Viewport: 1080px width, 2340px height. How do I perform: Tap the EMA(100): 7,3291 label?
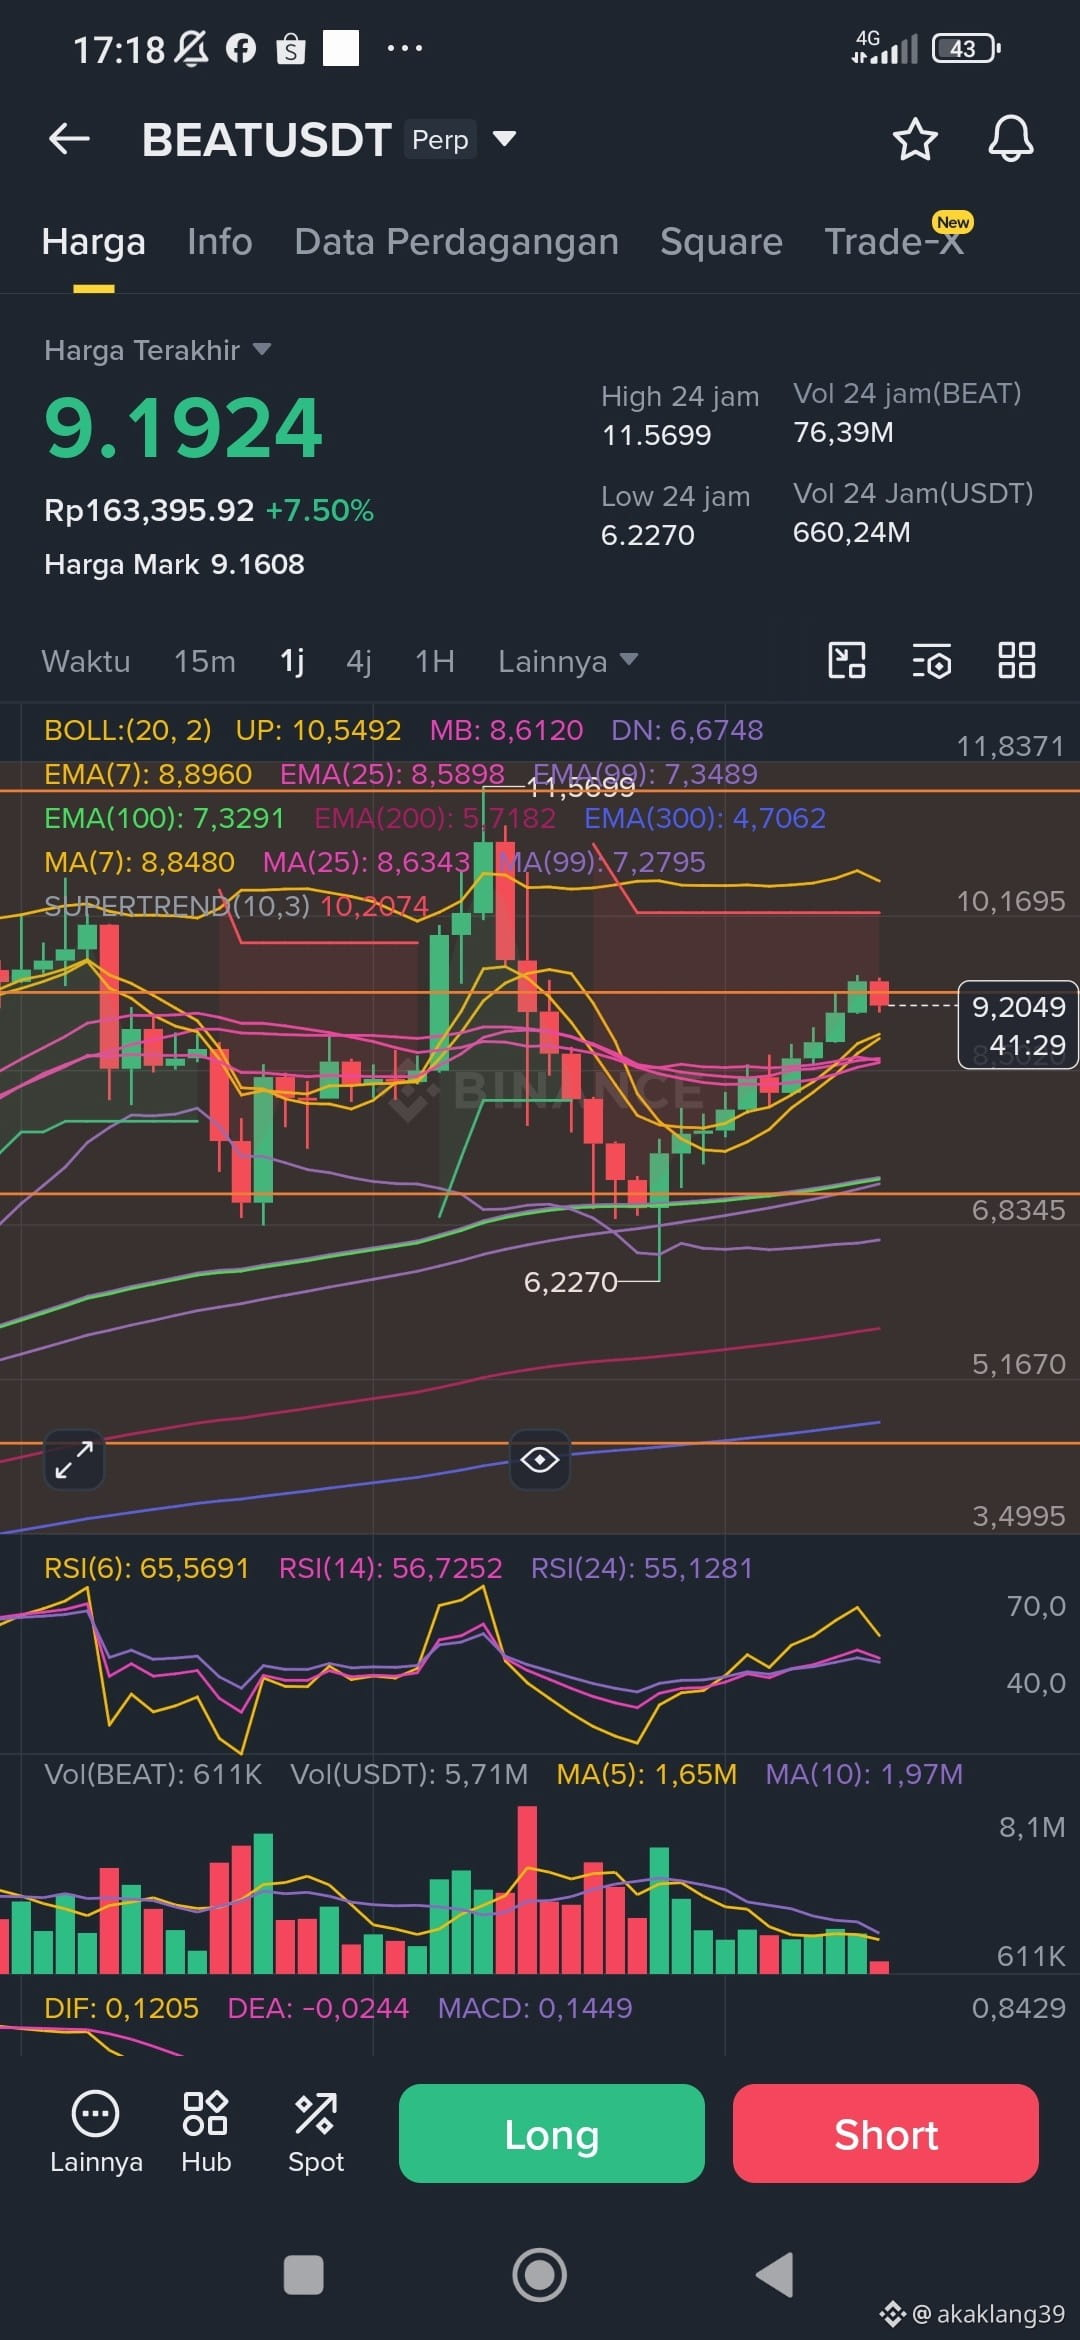pos(164,818)
